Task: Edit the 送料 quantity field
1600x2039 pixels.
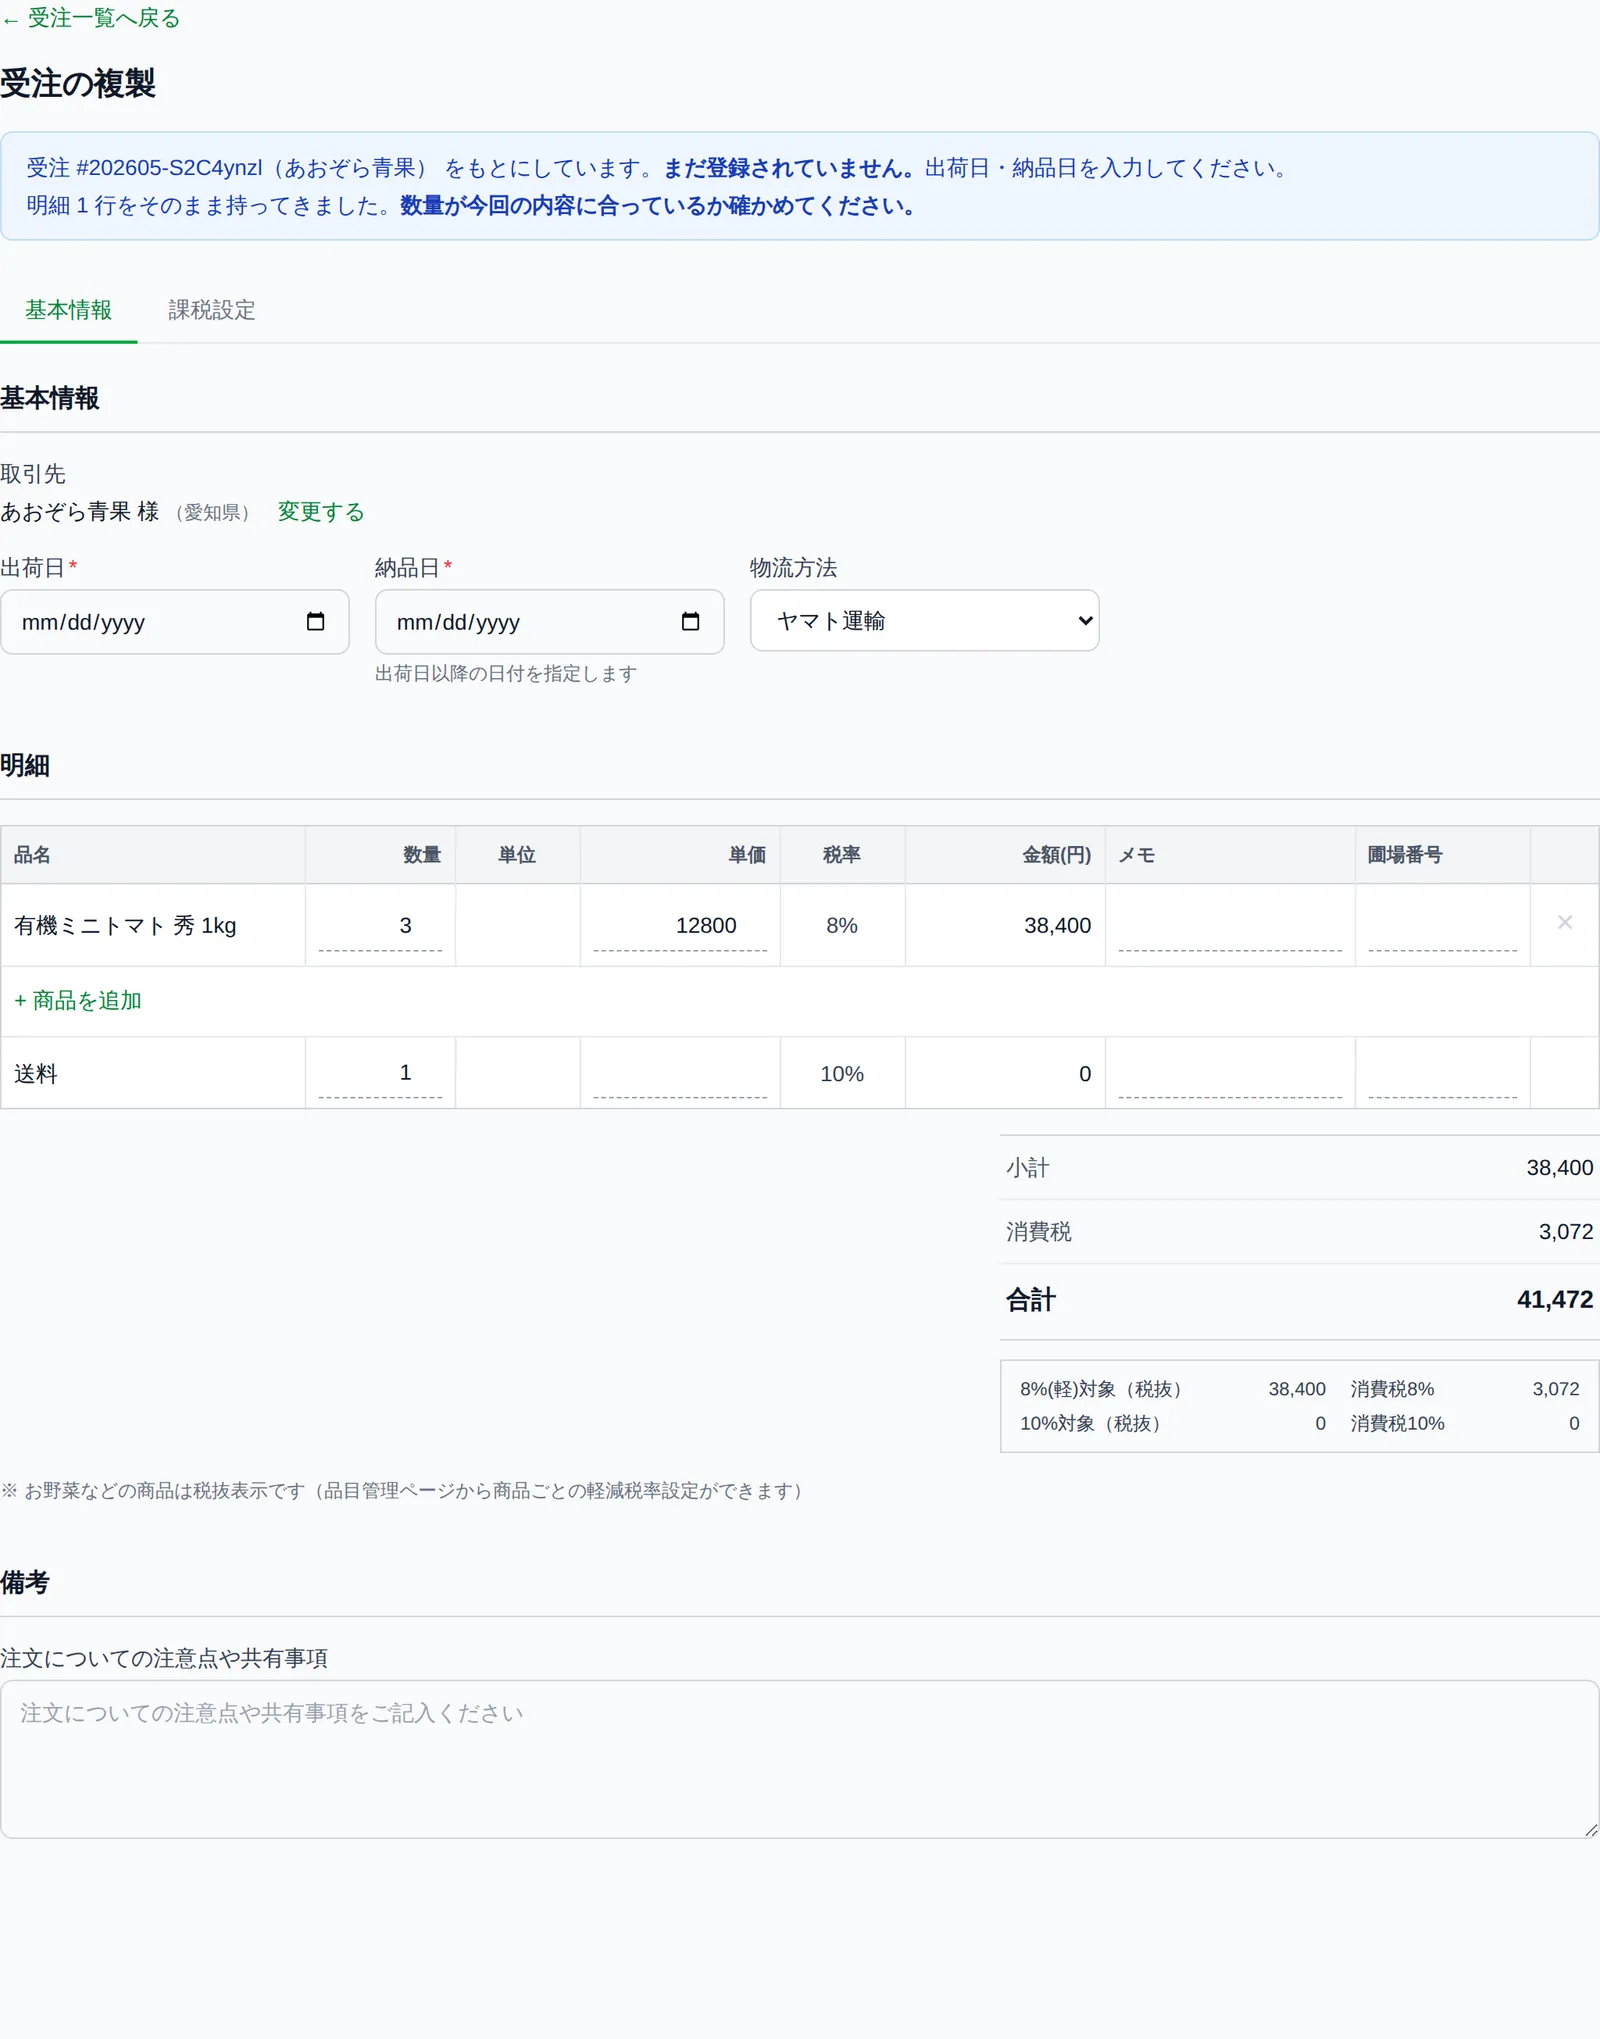Action: pos(380,1073)
